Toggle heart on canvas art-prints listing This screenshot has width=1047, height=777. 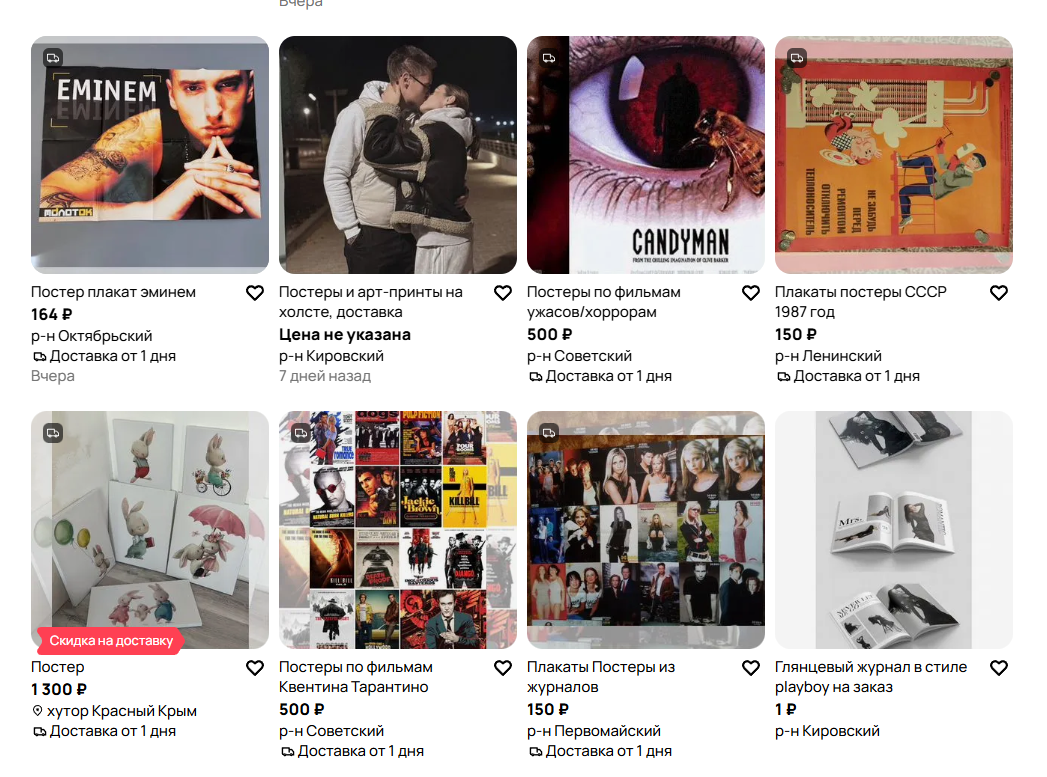[x=503, y=293]
